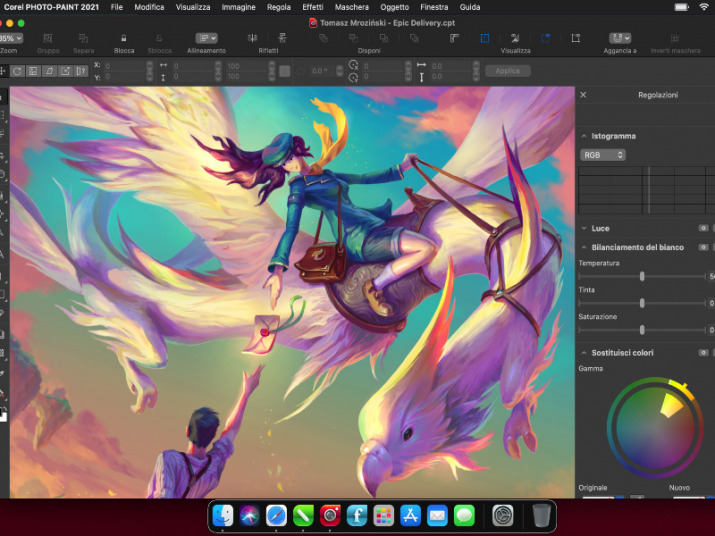The width and height of the screenshot is (715, 536).
Task: Select the skew mode icon in property bar
Action: (49, 71)
